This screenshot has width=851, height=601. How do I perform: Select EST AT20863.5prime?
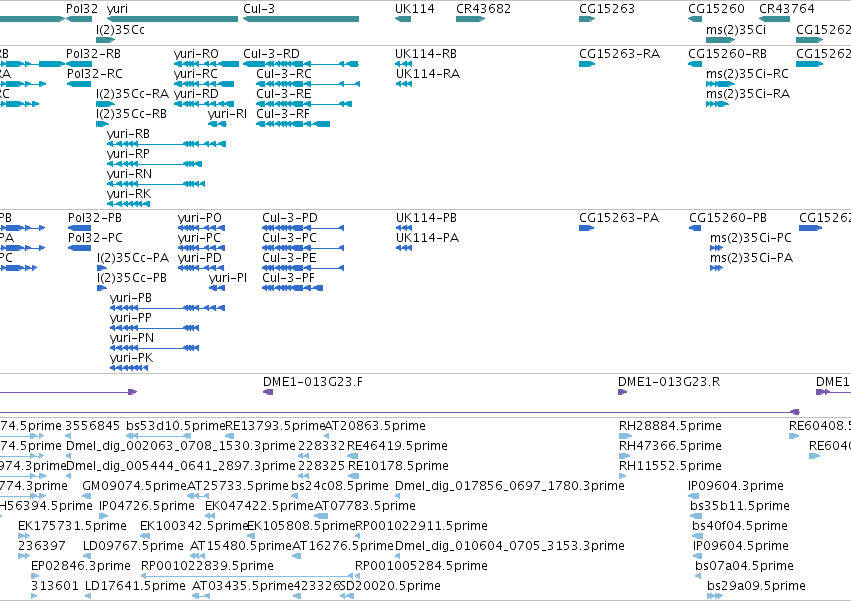pyautogui.click(x=375, y=426)
